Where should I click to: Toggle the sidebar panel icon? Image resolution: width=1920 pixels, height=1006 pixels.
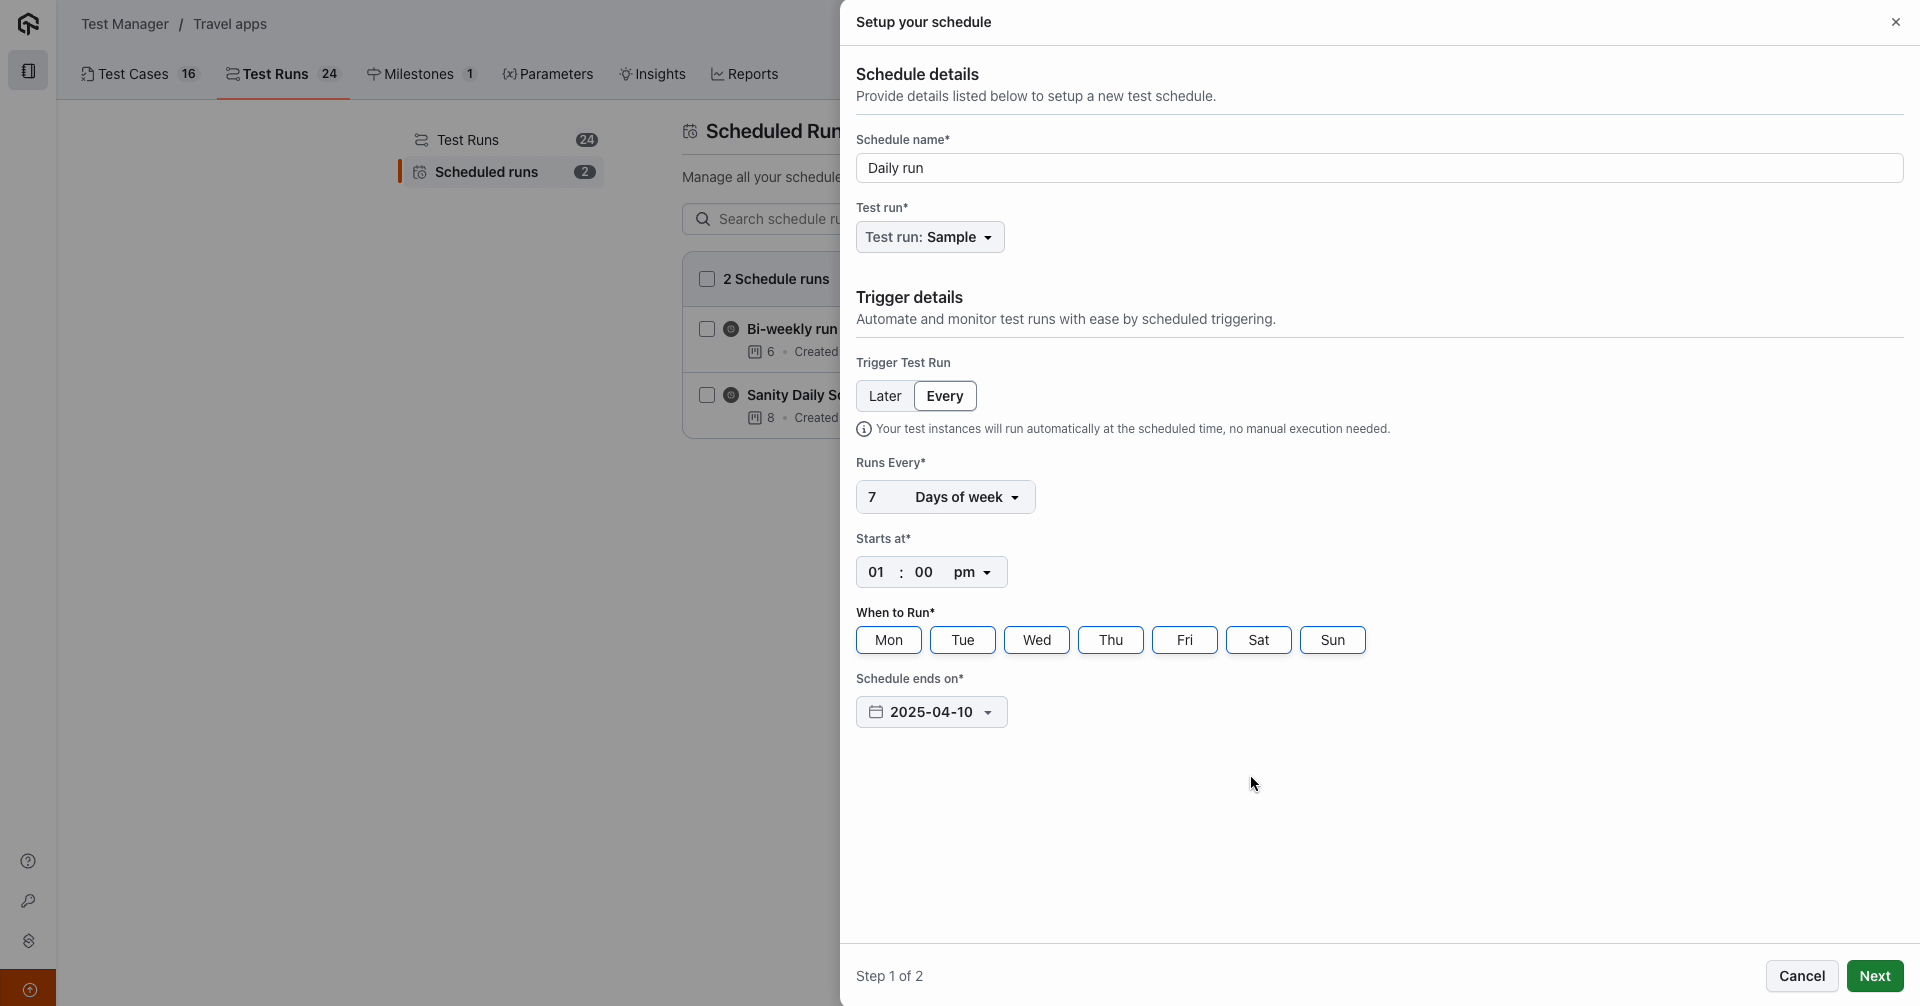pyautogui.click(x=28, y=71)
